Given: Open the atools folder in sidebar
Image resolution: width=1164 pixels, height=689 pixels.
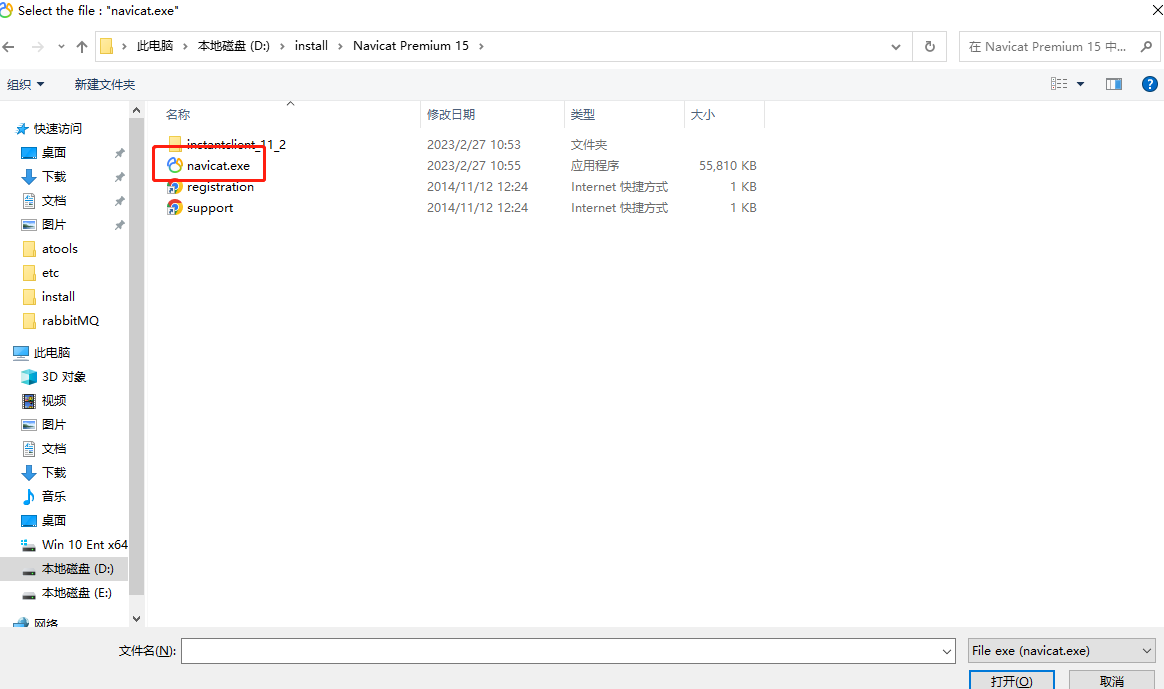Looking at the screenshot, I should coord(59,249).
